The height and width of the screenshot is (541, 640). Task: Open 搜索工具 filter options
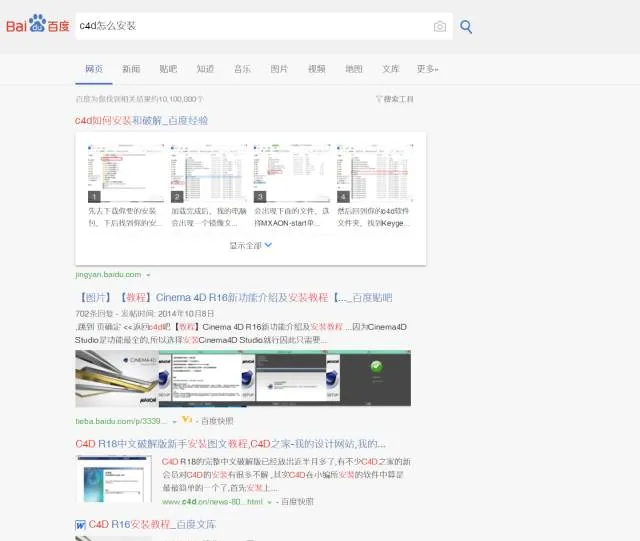(395, 99)
